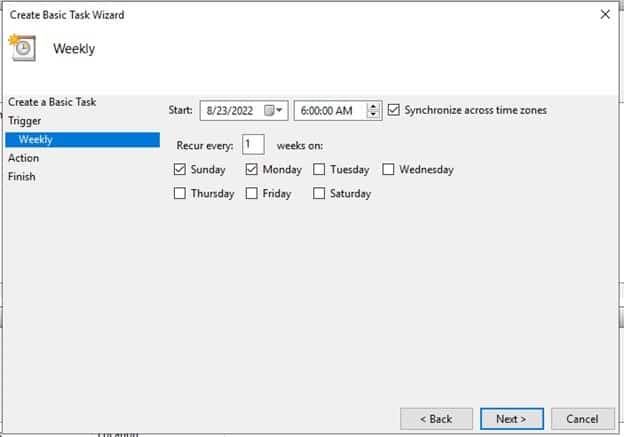Uncheck the Sunday checkbox
Image resolution: width=624 pixels, height=437 pixels.
click(x=180, y=170)
